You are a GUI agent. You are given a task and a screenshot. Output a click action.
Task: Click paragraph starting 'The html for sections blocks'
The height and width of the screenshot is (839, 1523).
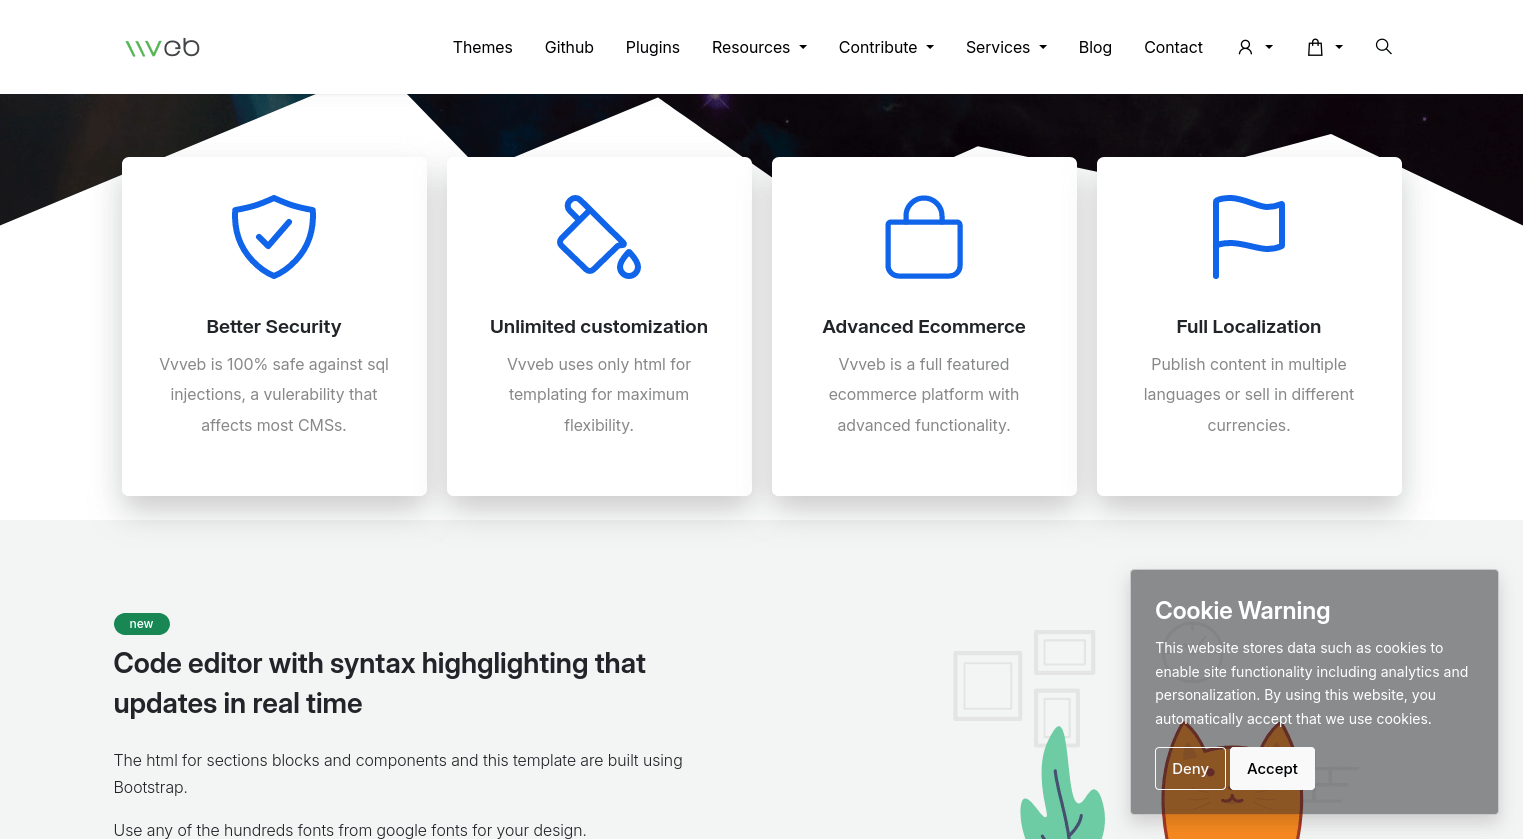tap(398, 774)
